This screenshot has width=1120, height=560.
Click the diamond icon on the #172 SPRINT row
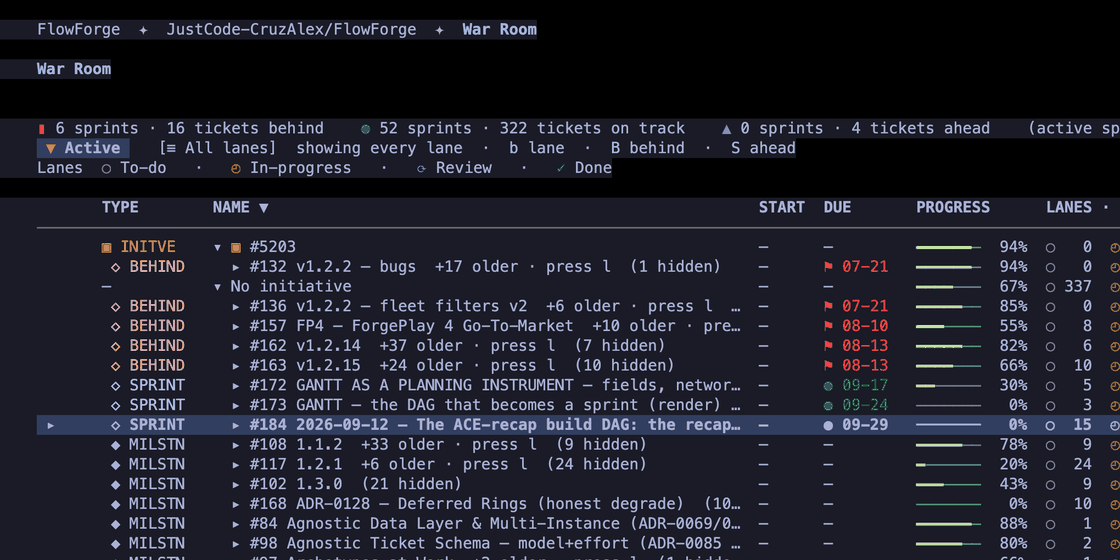(x=116, y=386)
